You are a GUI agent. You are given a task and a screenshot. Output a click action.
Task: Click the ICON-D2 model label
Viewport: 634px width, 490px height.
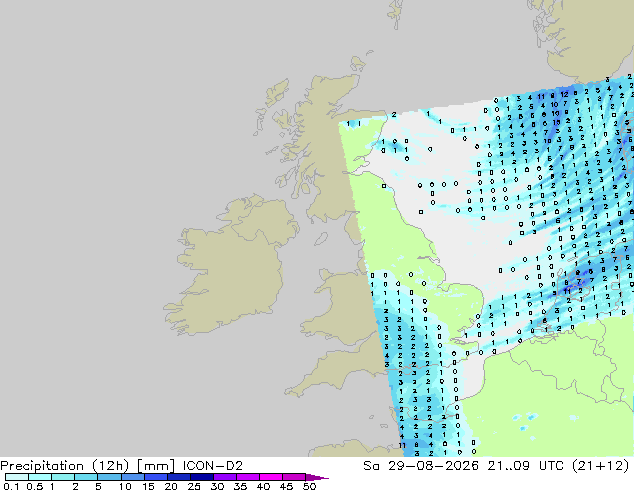point(213,466)
